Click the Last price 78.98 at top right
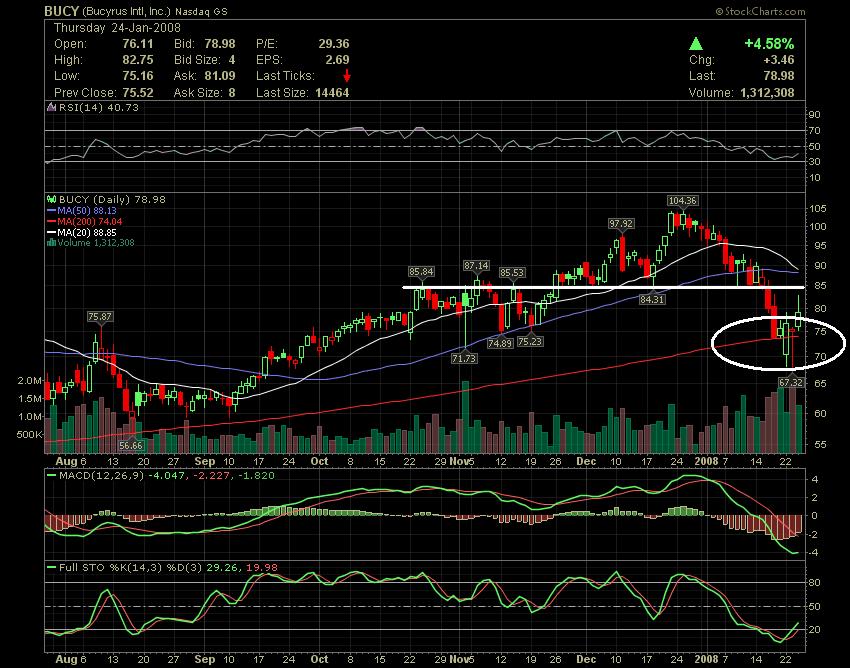This screenshot has width=850, height=668. click(778, 76)
